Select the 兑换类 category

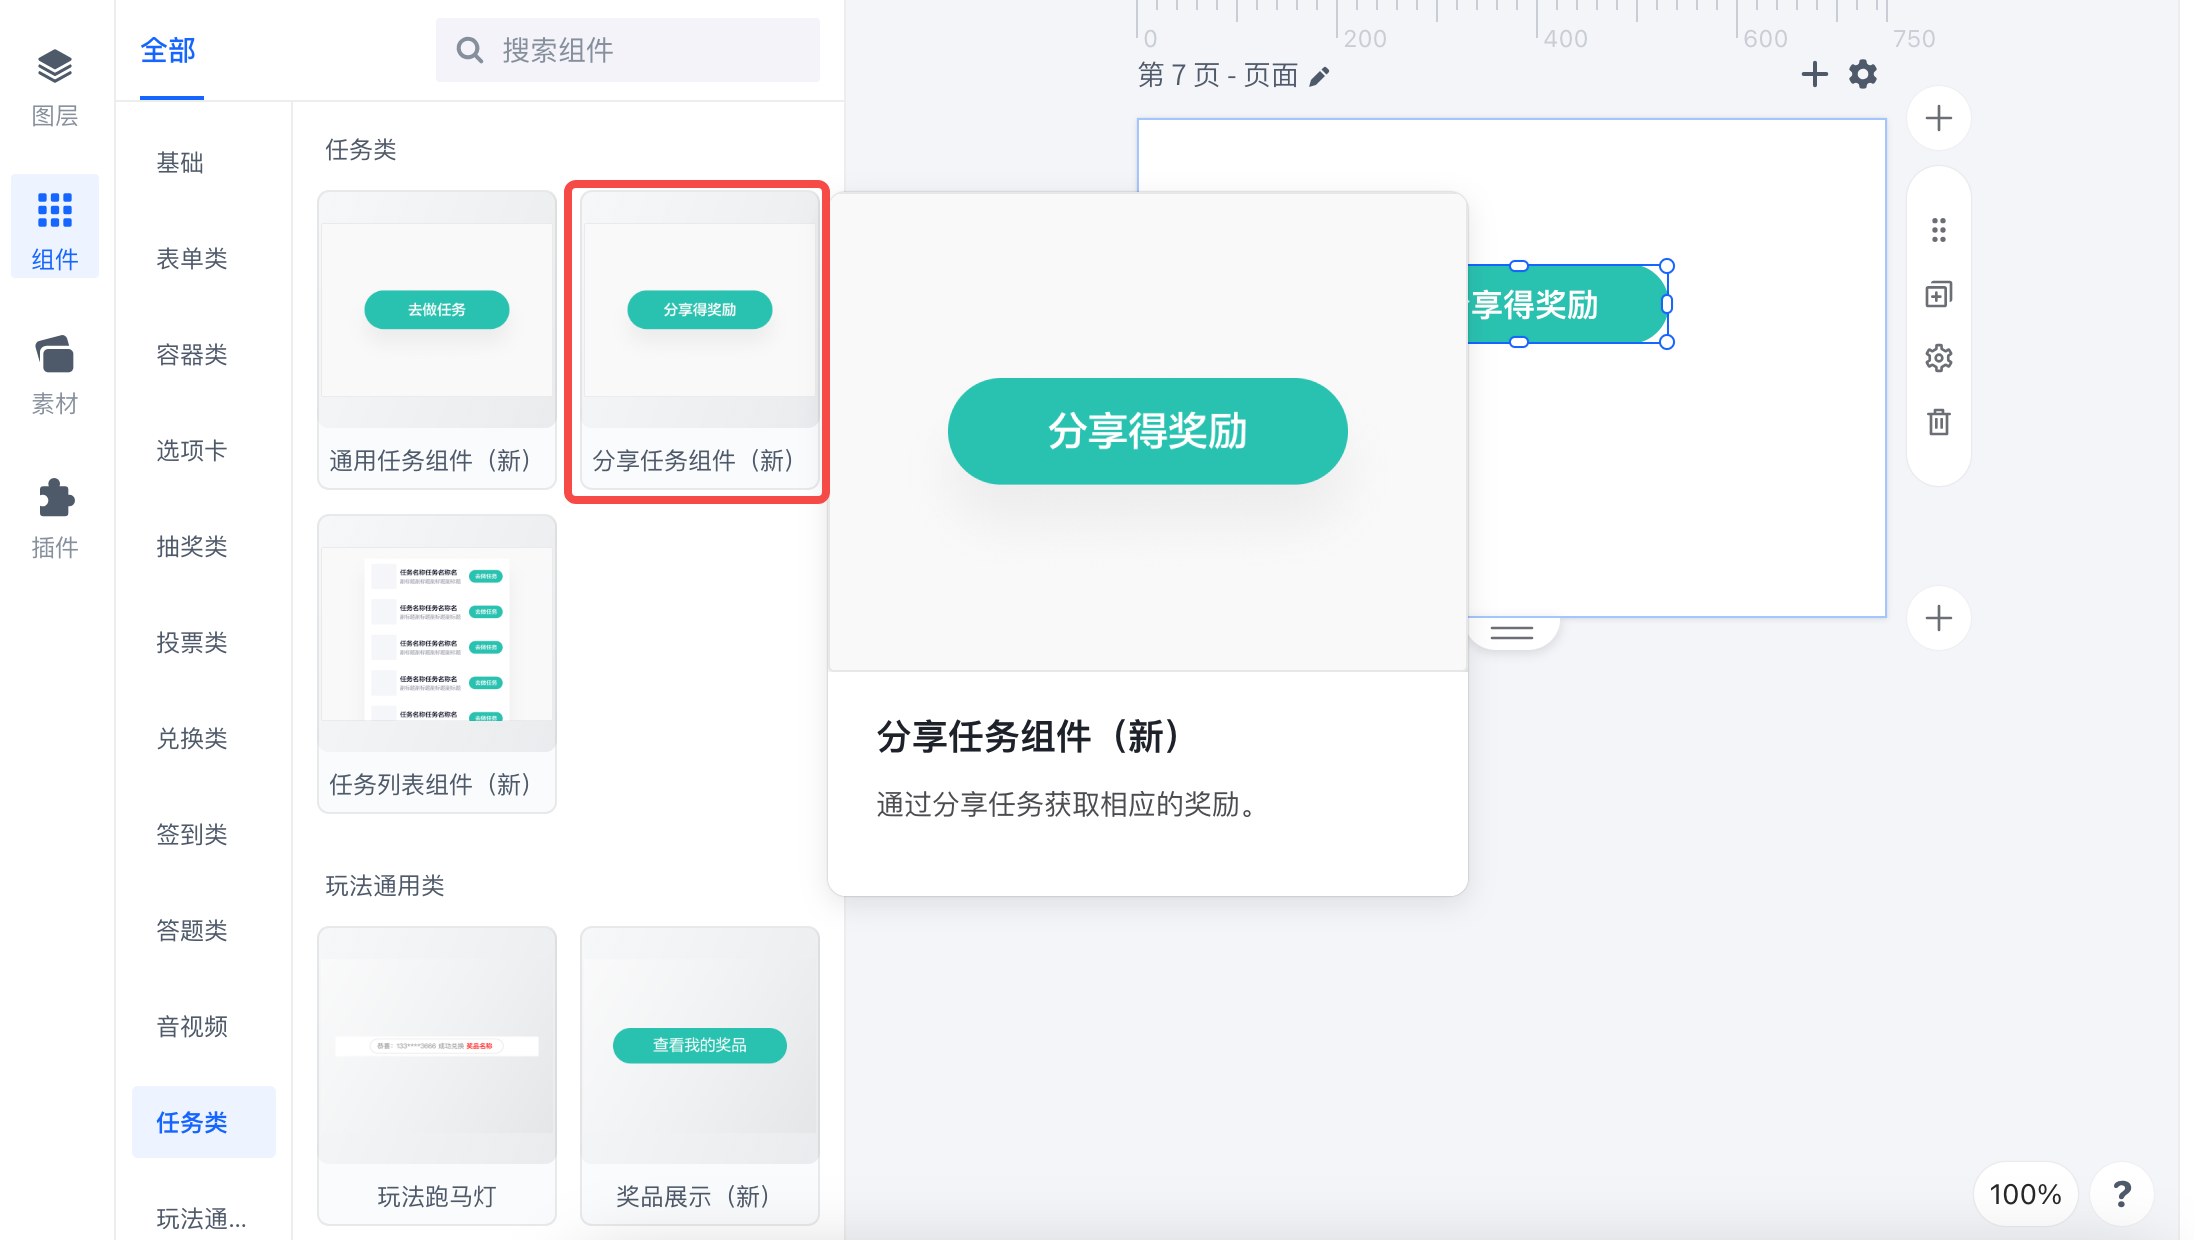(x=192, y=738)
